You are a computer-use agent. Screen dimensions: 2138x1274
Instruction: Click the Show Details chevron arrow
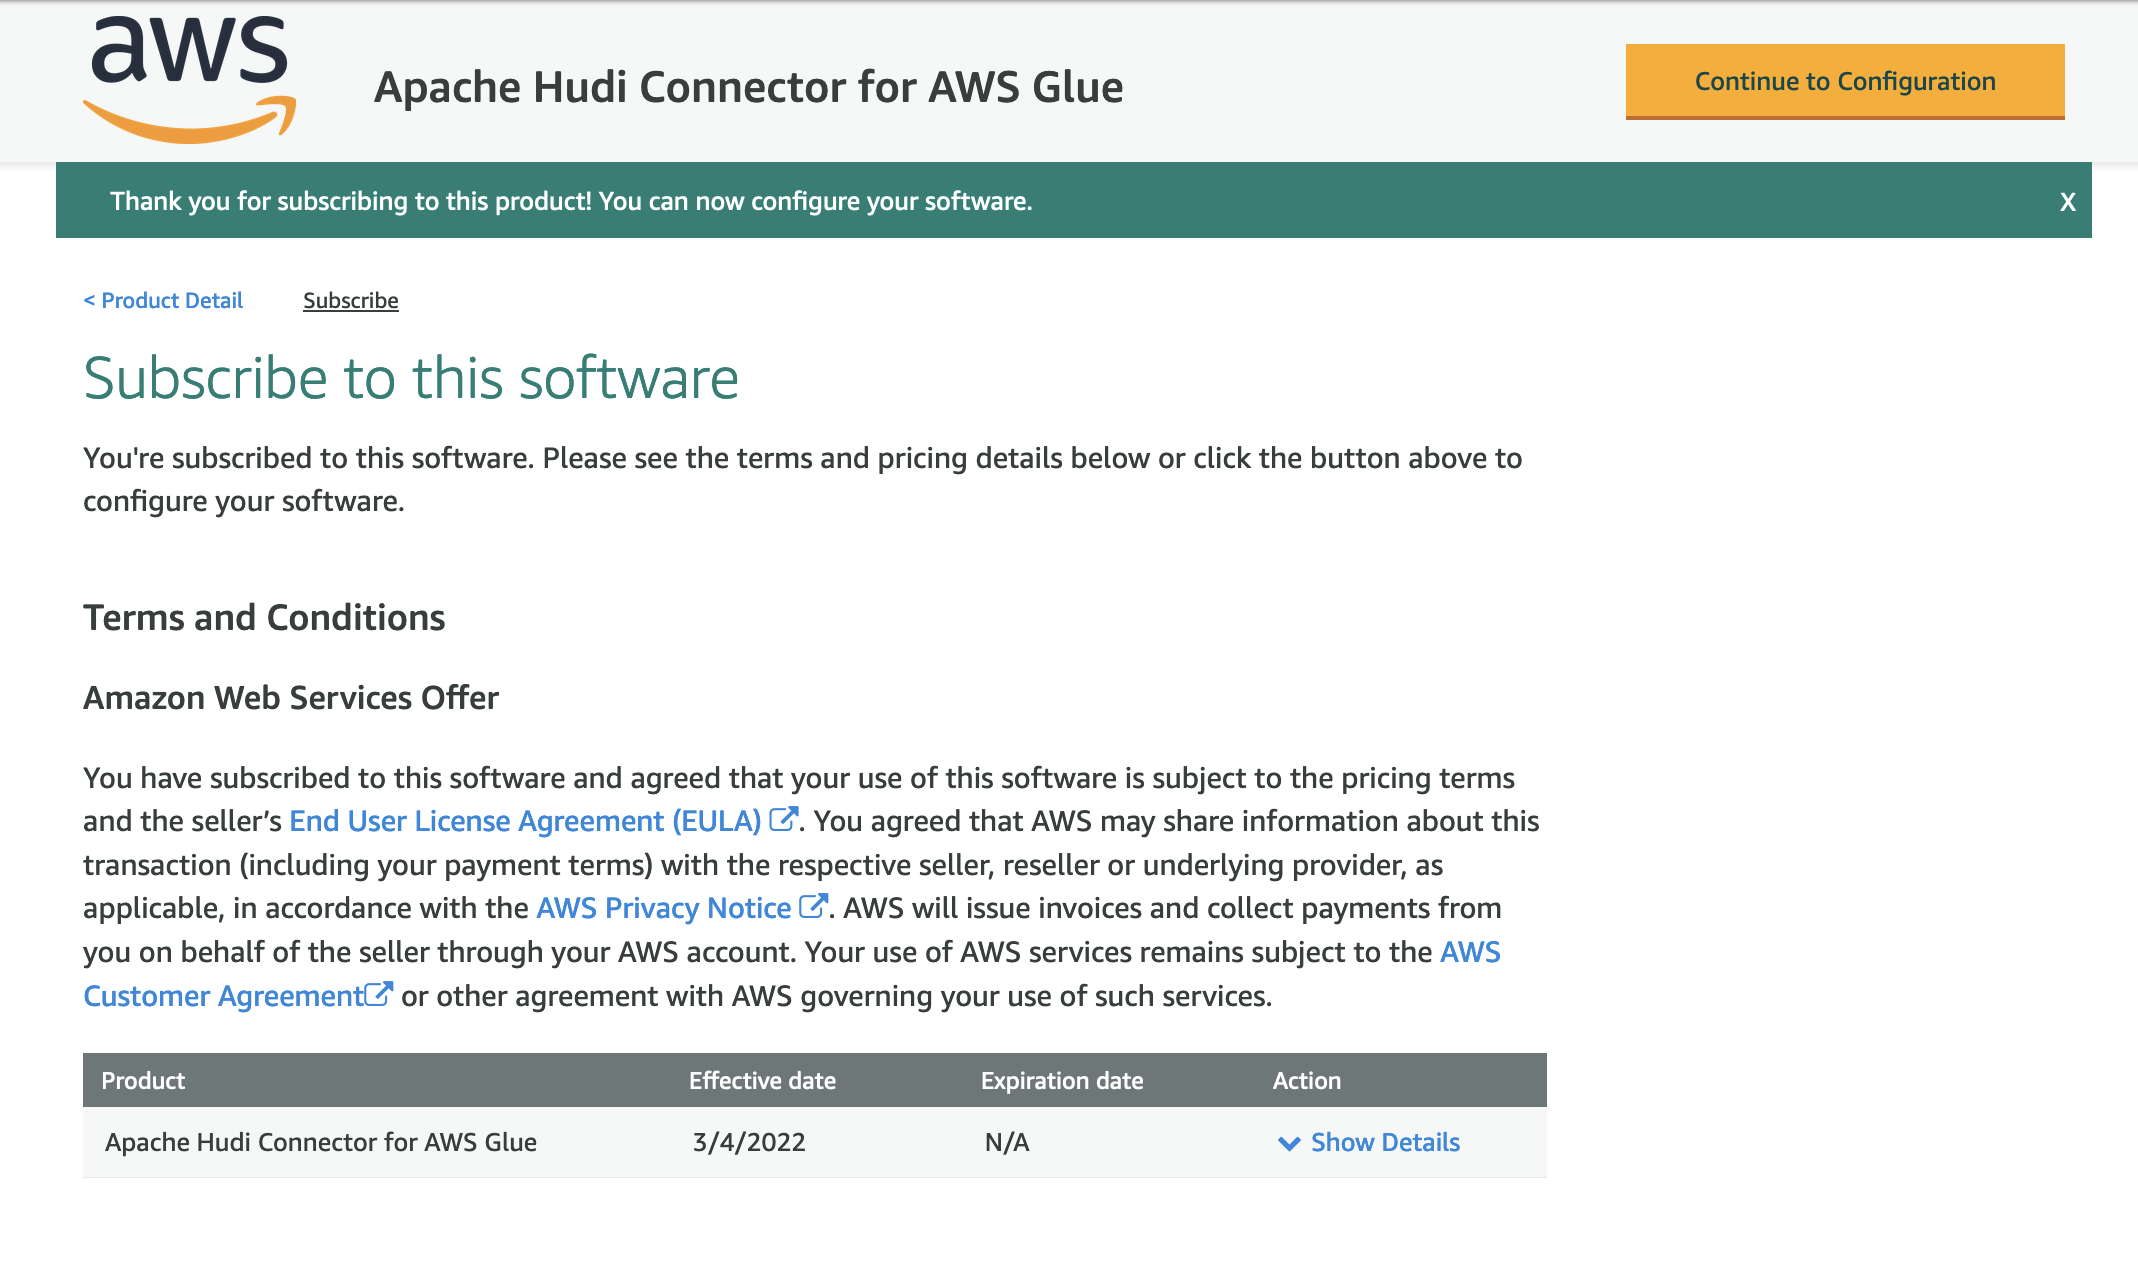pos(1289,1143)
